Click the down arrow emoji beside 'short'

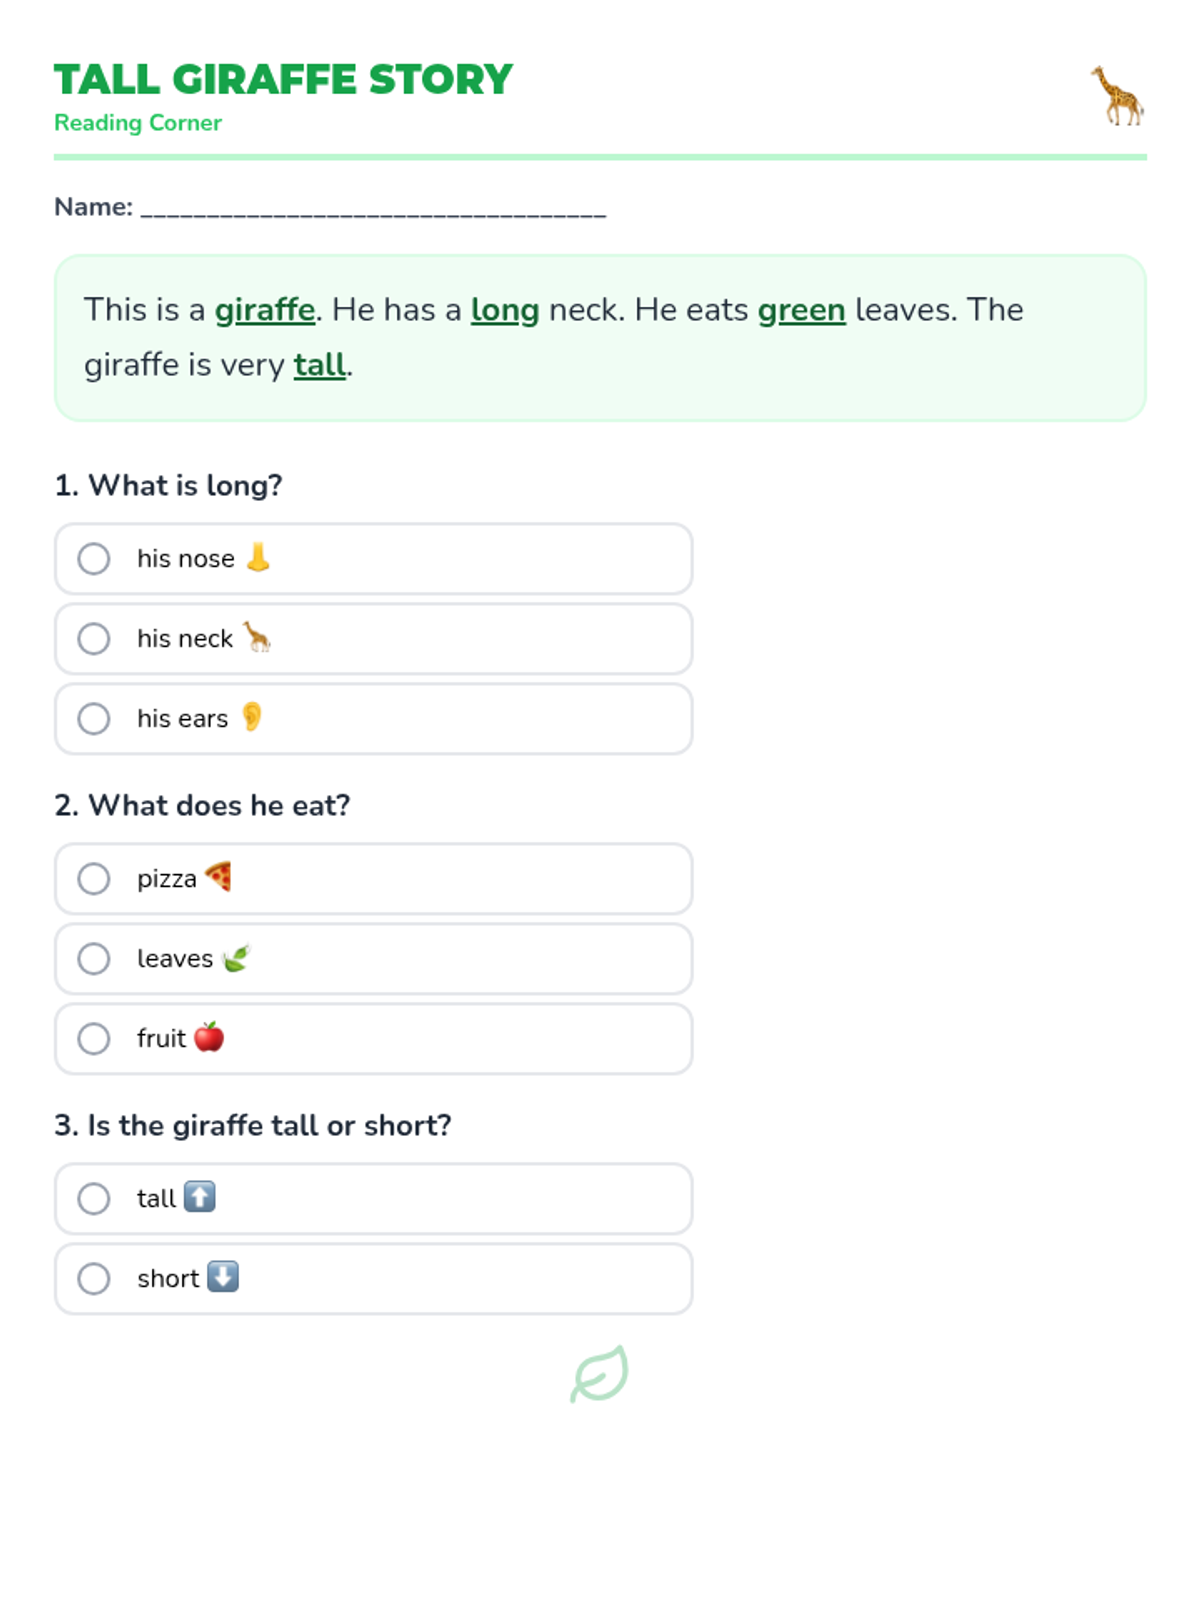point(223,1277)
